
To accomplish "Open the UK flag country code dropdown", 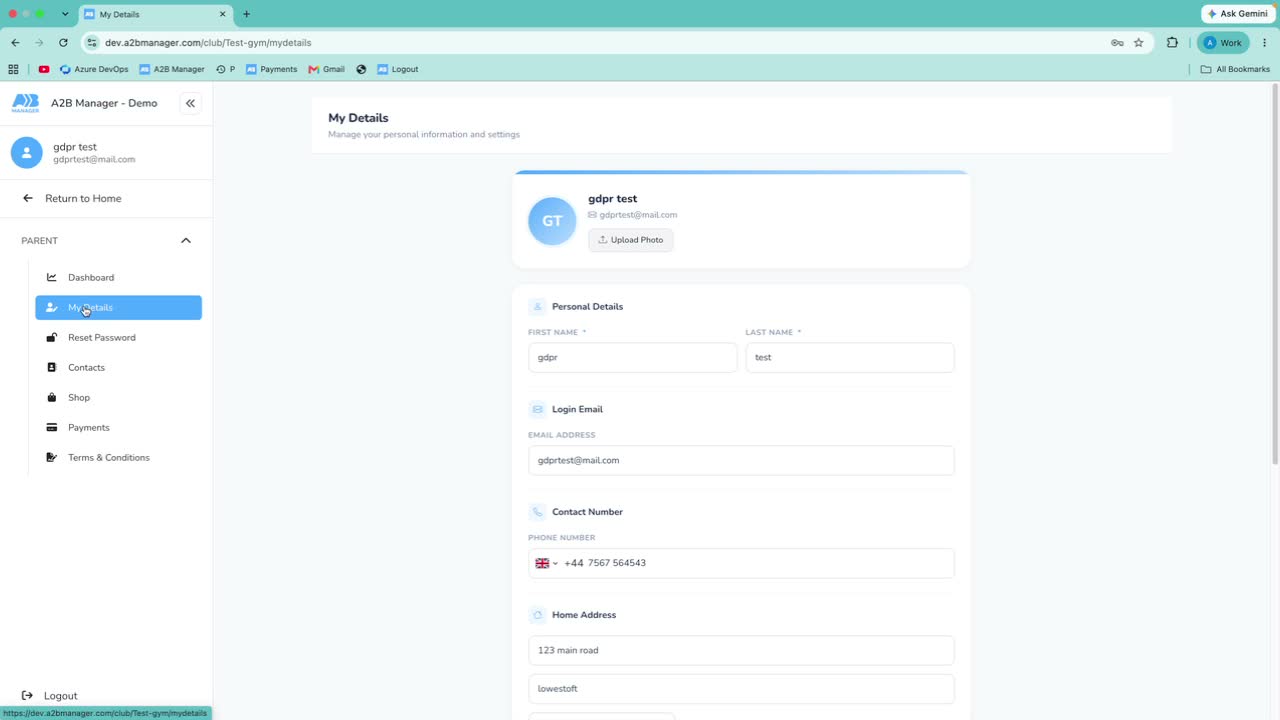I will tap(546, 563).
